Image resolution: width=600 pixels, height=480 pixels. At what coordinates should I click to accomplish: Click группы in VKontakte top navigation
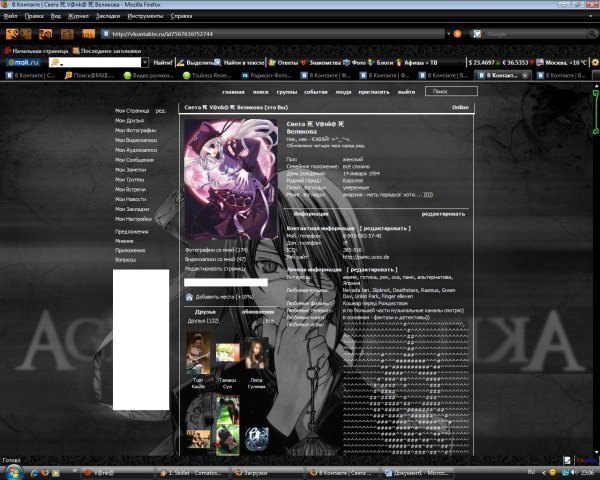(x=287, y=92)
